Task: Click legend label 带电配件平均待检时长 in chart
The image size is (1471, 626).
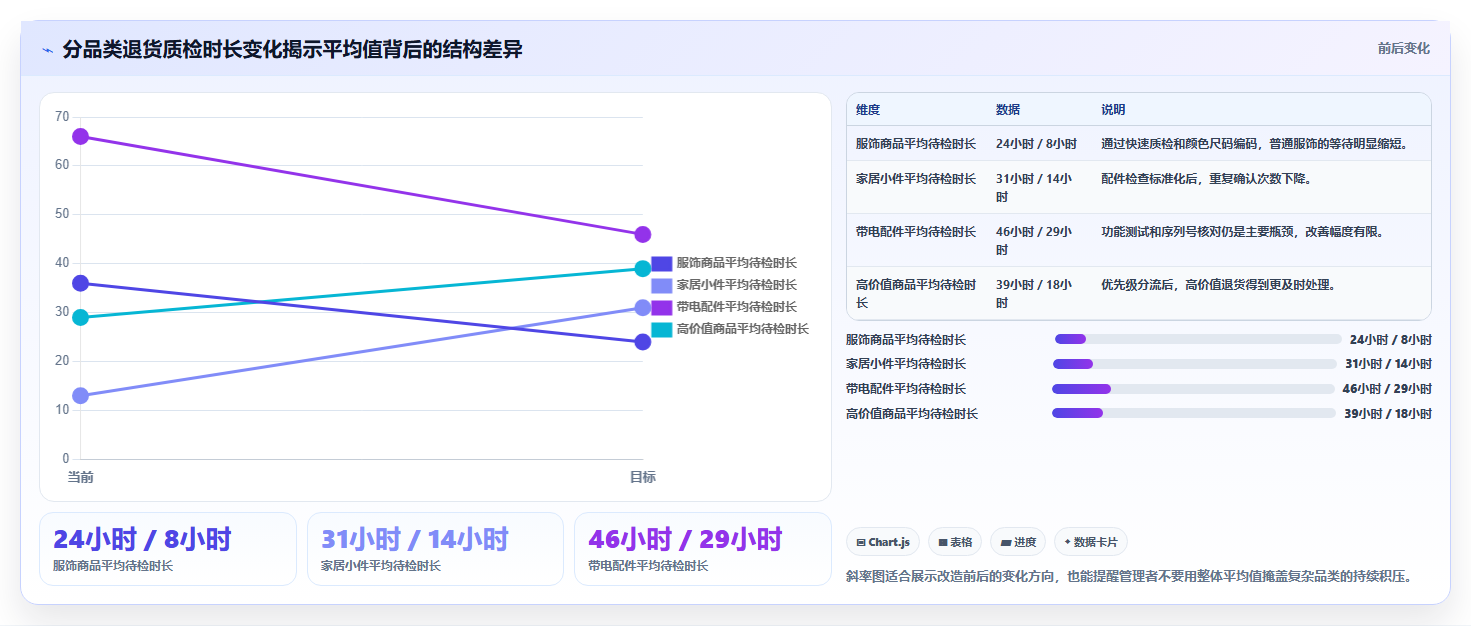Action: coord(737,307)
